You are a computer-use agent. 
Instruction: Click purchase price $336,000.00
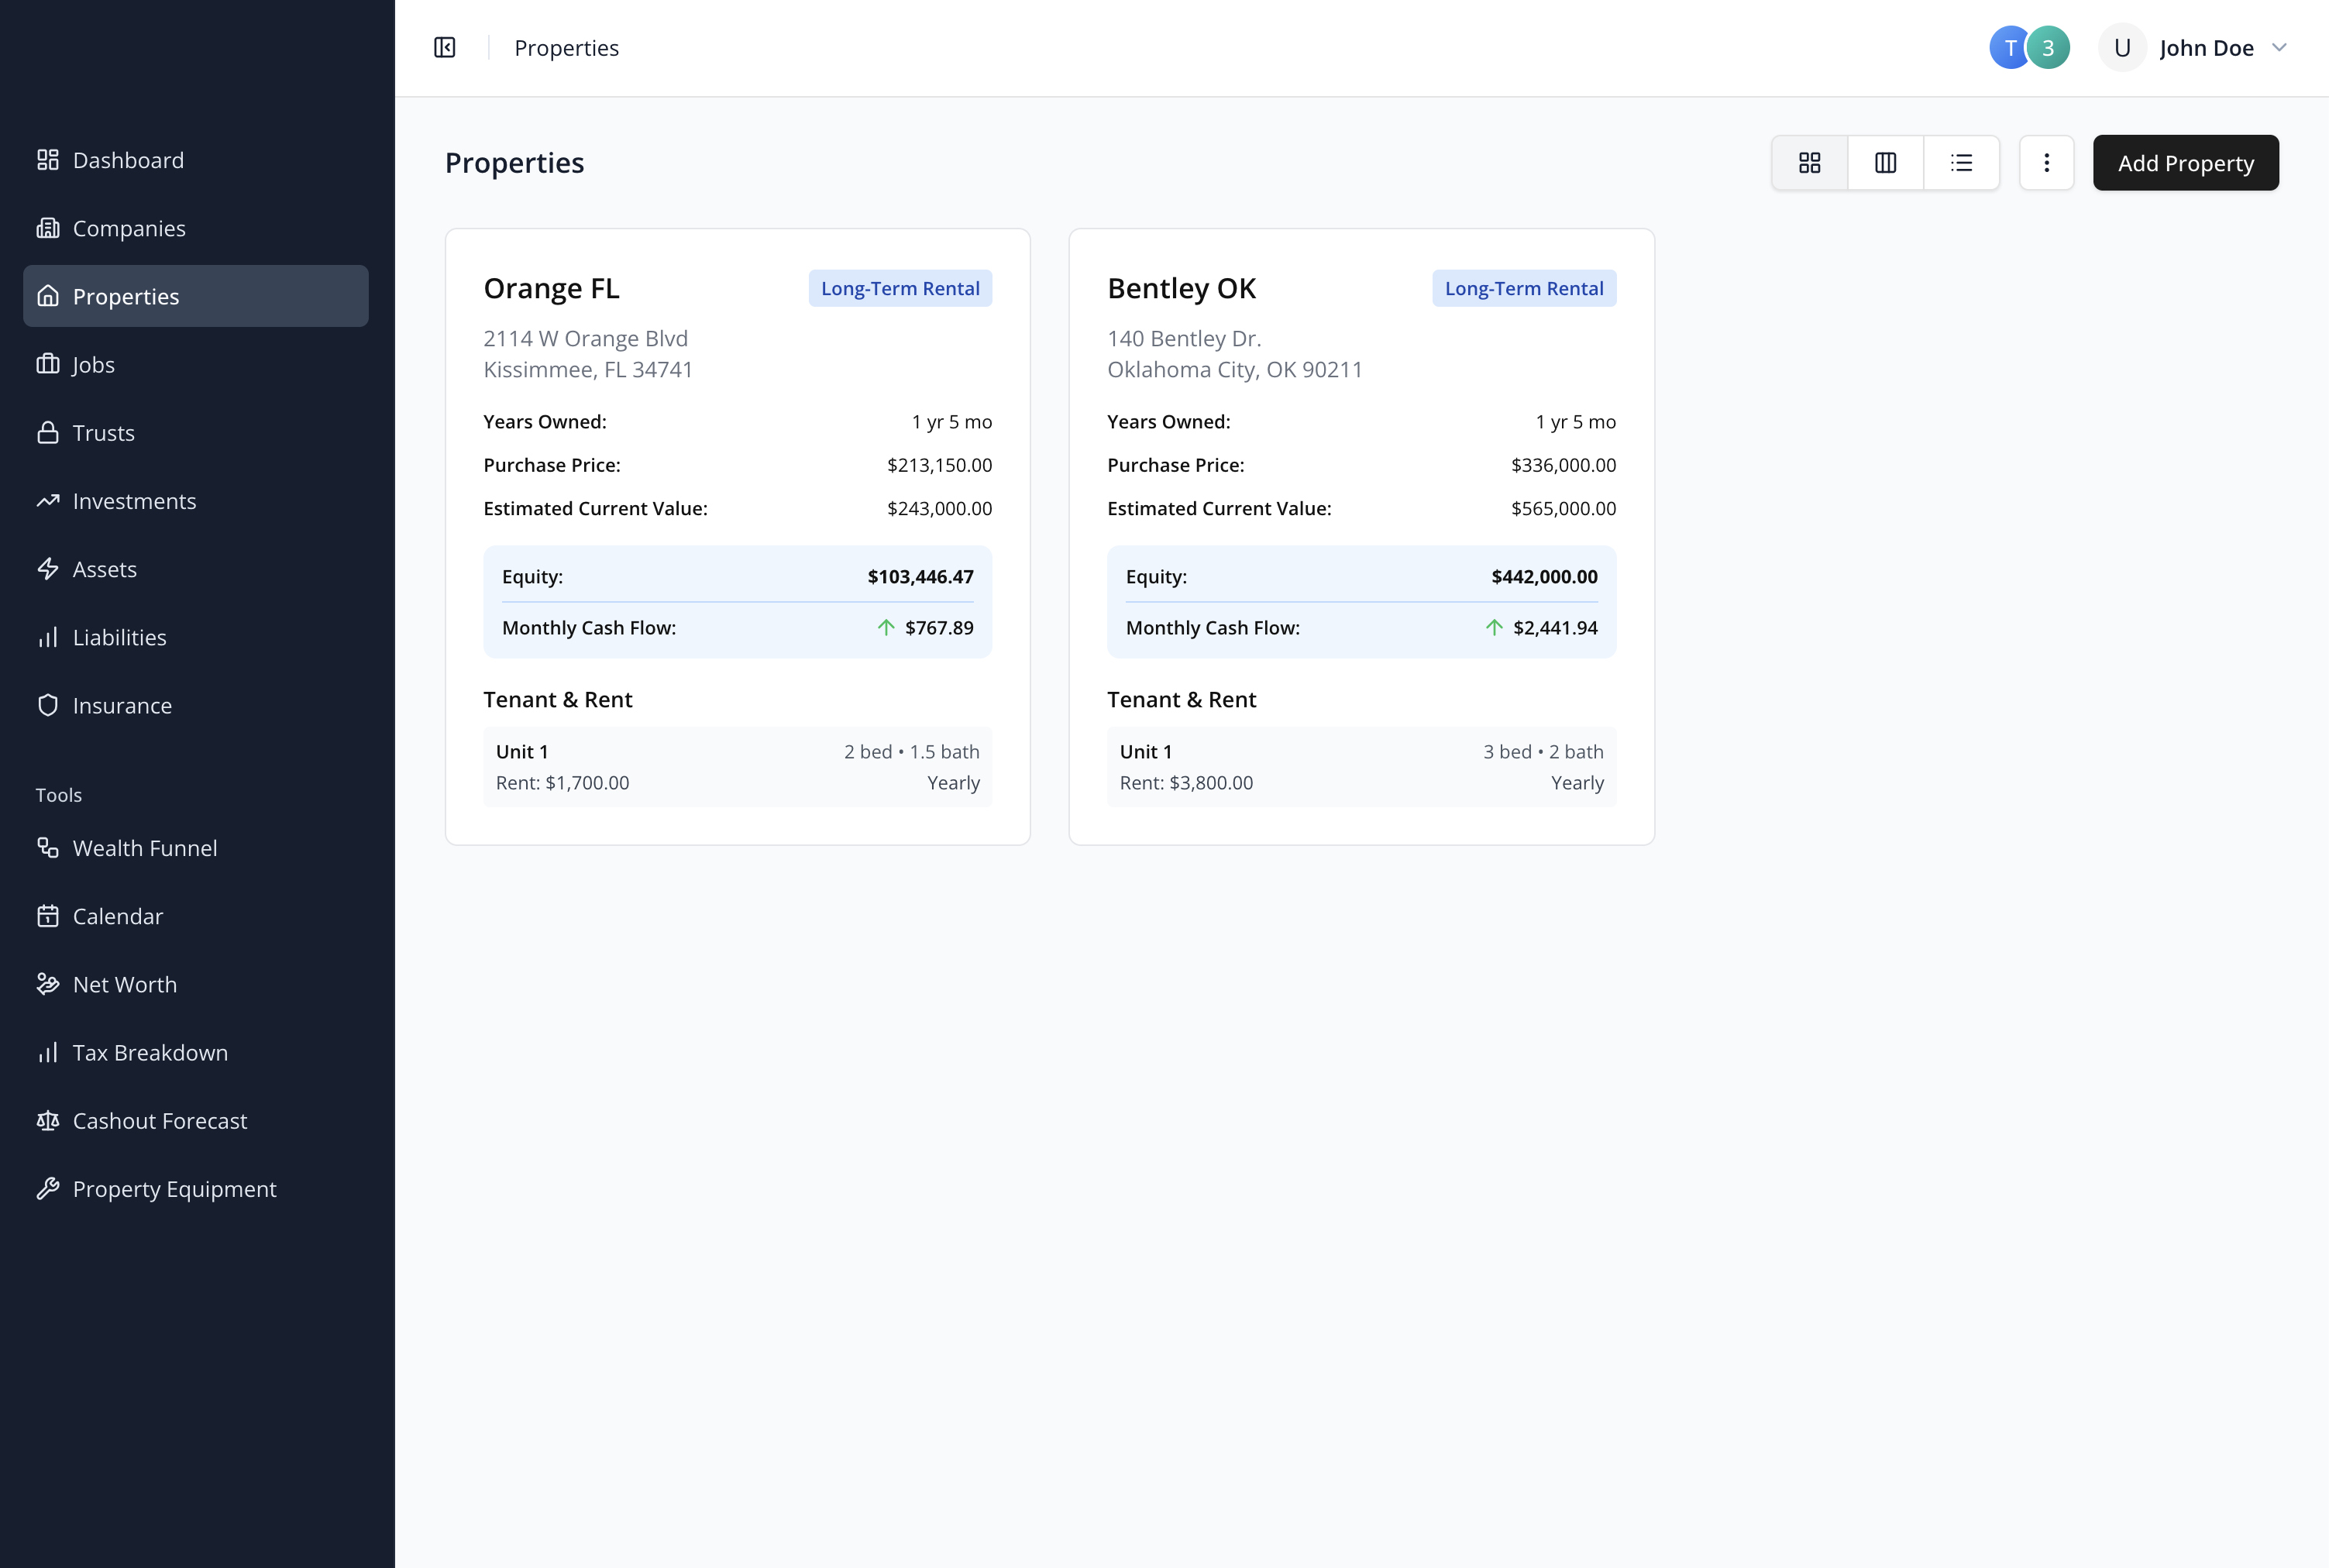[1564, 465]
